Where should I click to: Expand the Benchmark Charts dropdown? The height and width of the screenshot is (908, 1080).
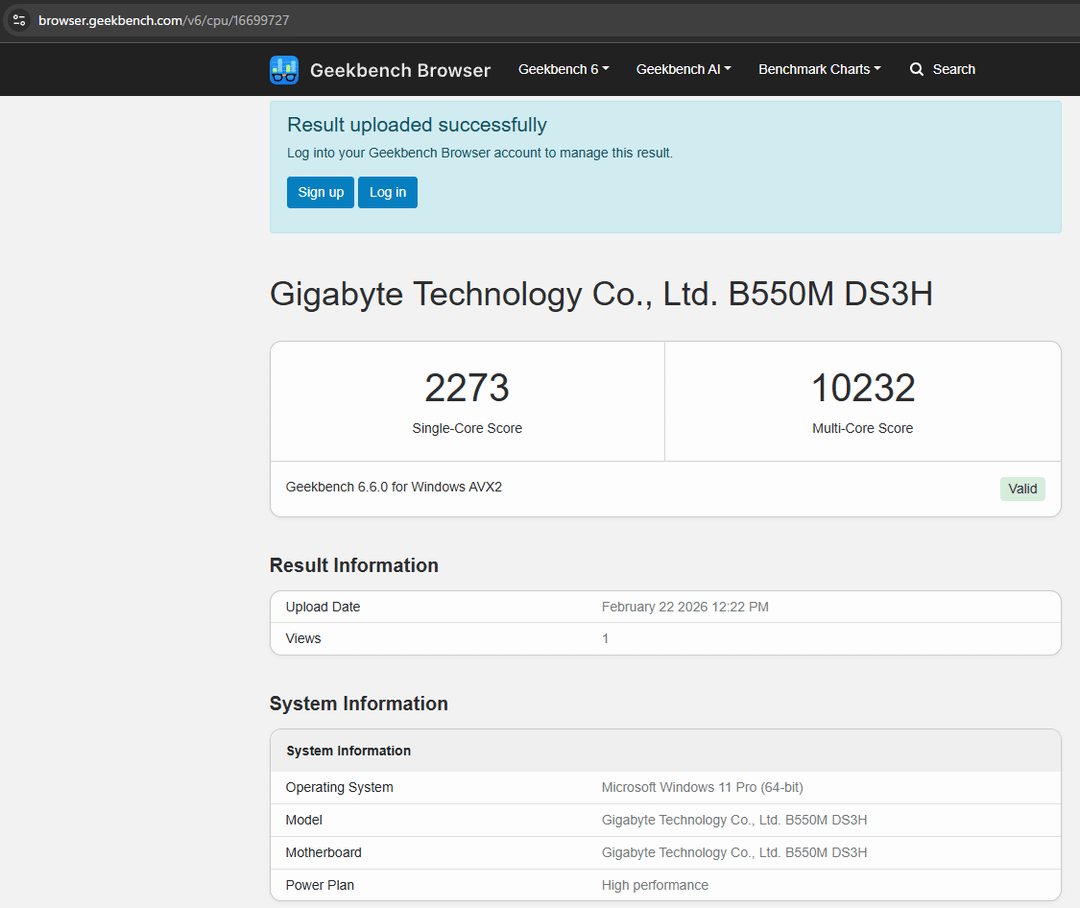point(819,69)
